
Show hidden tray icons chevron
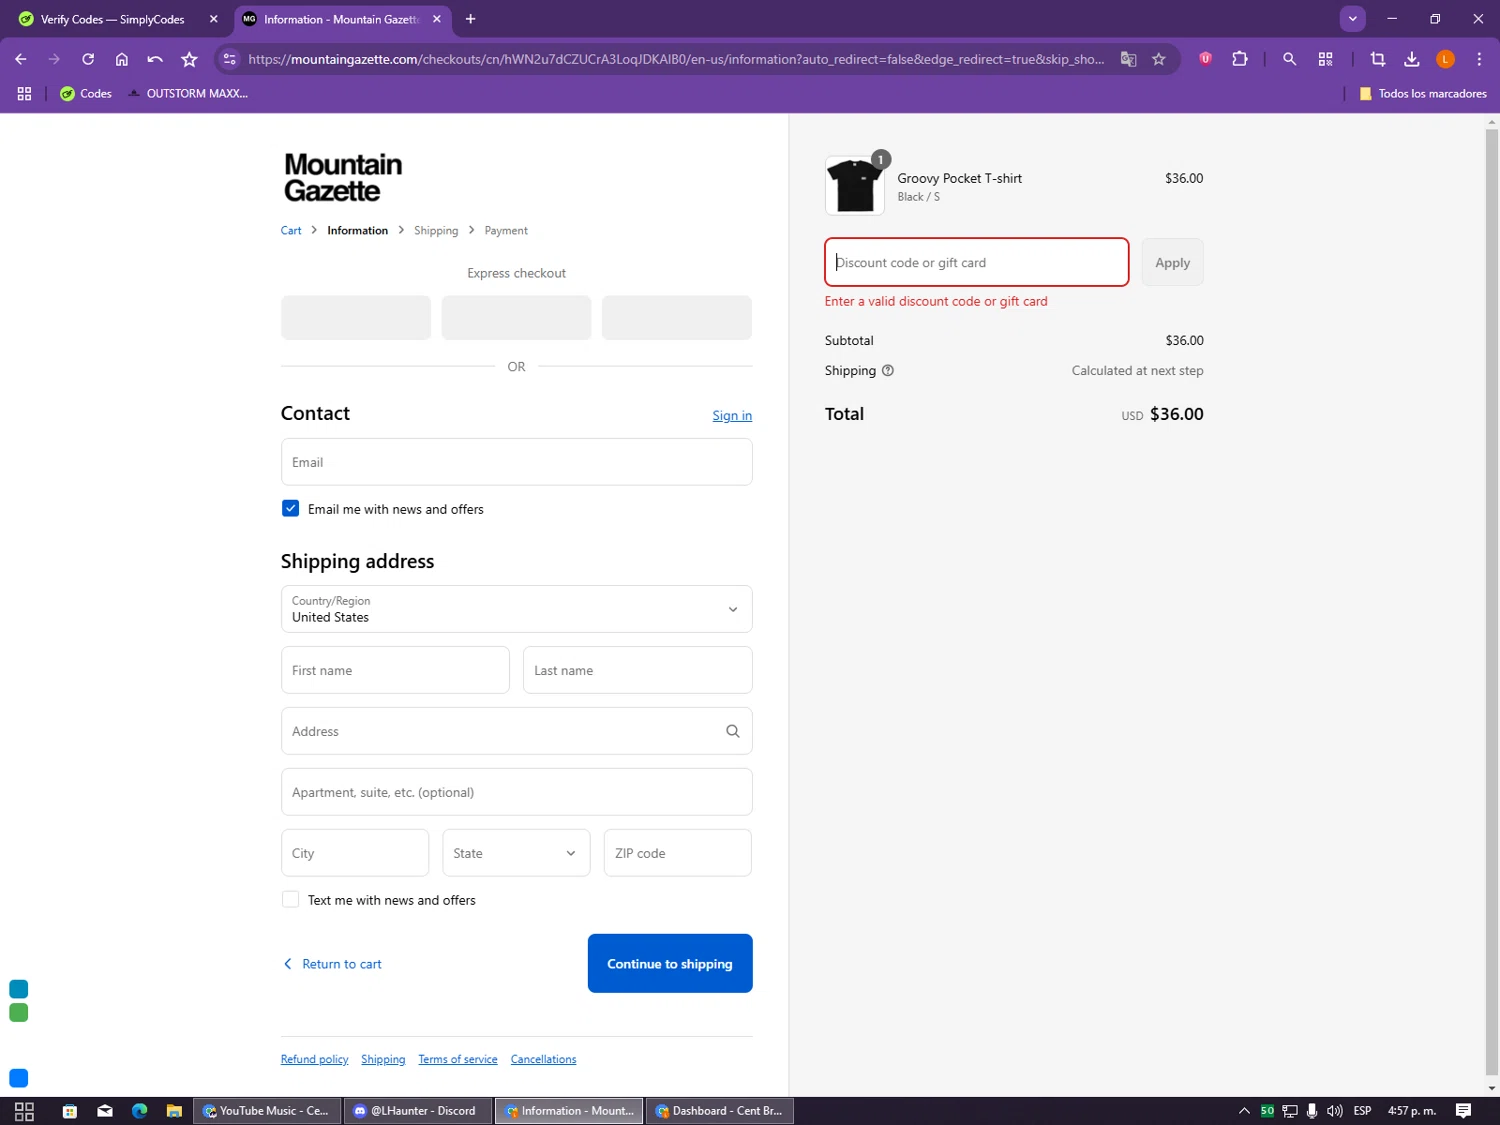pyautogui.click(x=1244, y=1111)
